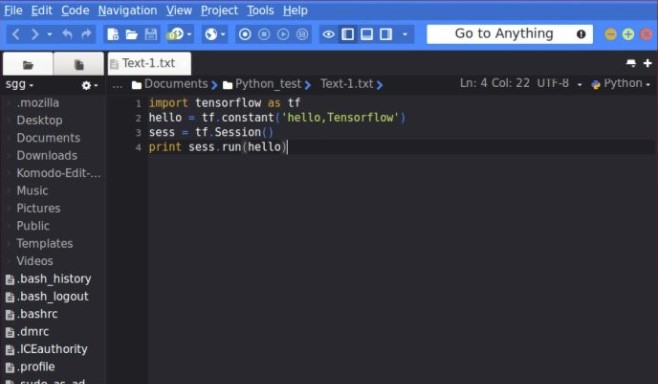The image size is (658, 384).
Task: Toggle the right pane visibility
Action: [x=386, y=34]
